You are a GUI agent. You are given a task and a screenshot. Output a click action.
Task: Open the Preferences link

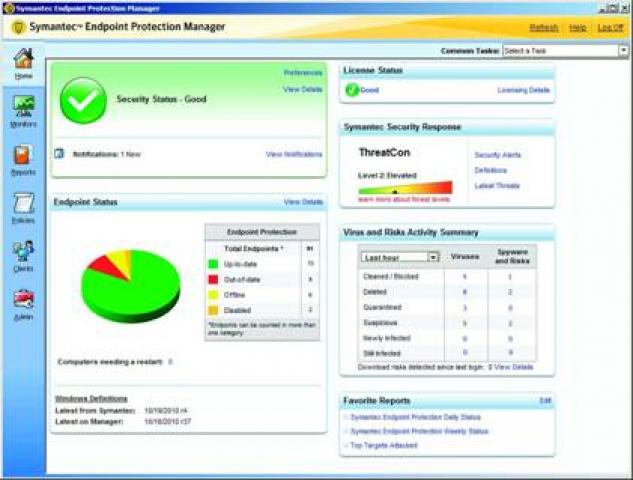coord(303,73)
